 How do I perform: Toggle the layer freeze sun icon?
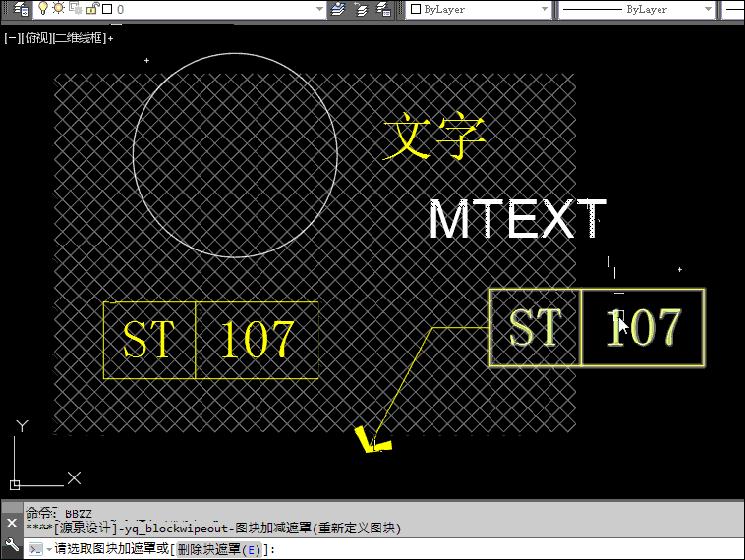pos(58,9)
